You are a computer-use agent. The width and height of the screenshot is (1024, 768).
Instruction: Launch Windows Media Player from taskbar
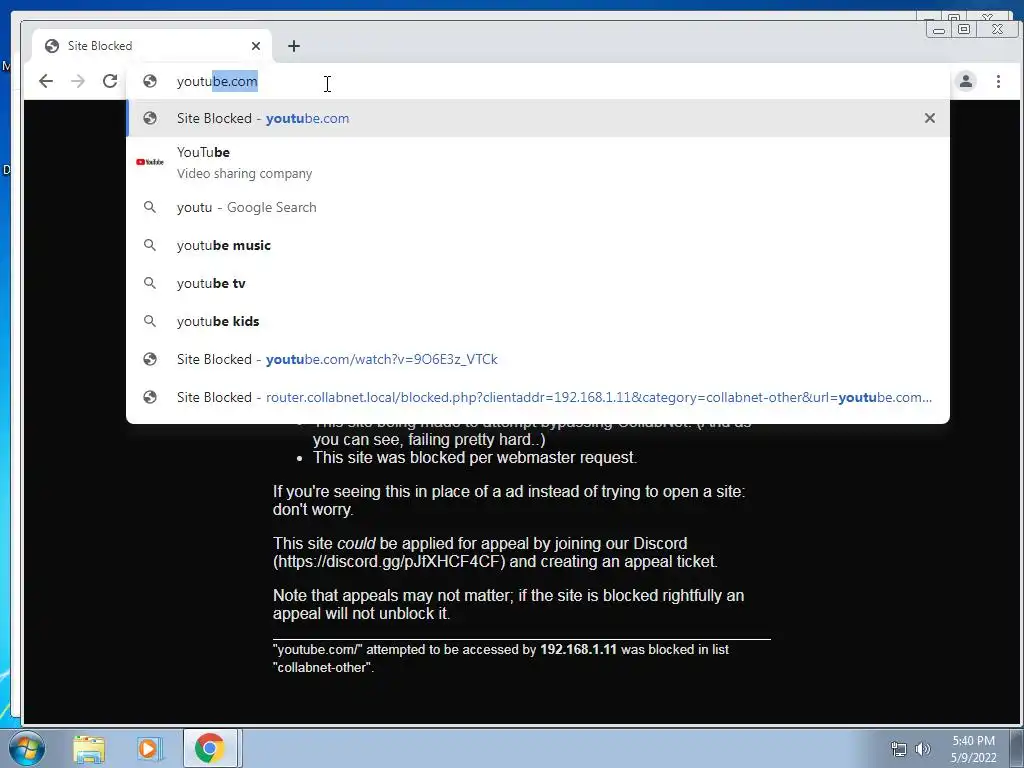click(x=149, y=749)
